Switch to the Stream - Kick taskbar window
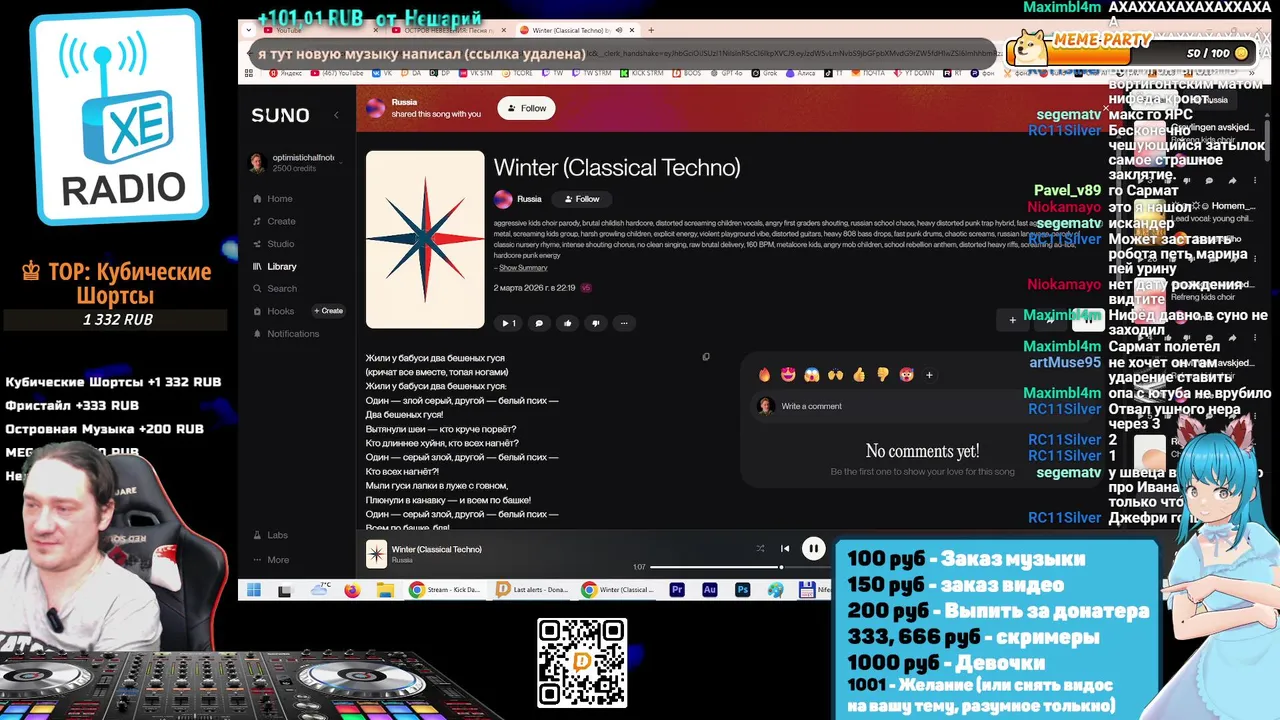The width and height of the screenshot is (1280, 720). pyautogui.click(x=446, y=590)
